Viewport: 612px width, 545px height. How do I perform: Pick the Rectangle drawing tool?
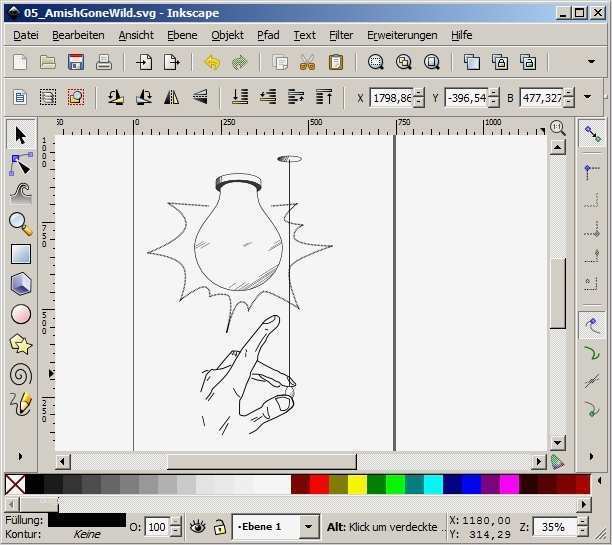coord(20,254)
